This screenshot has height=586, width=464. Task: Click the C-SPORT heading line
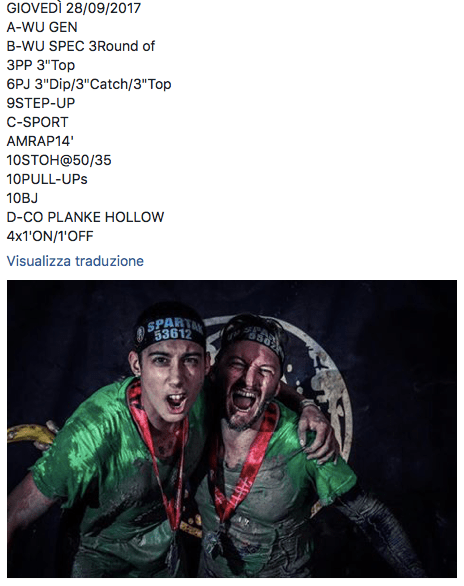click(x=38, y=122)
